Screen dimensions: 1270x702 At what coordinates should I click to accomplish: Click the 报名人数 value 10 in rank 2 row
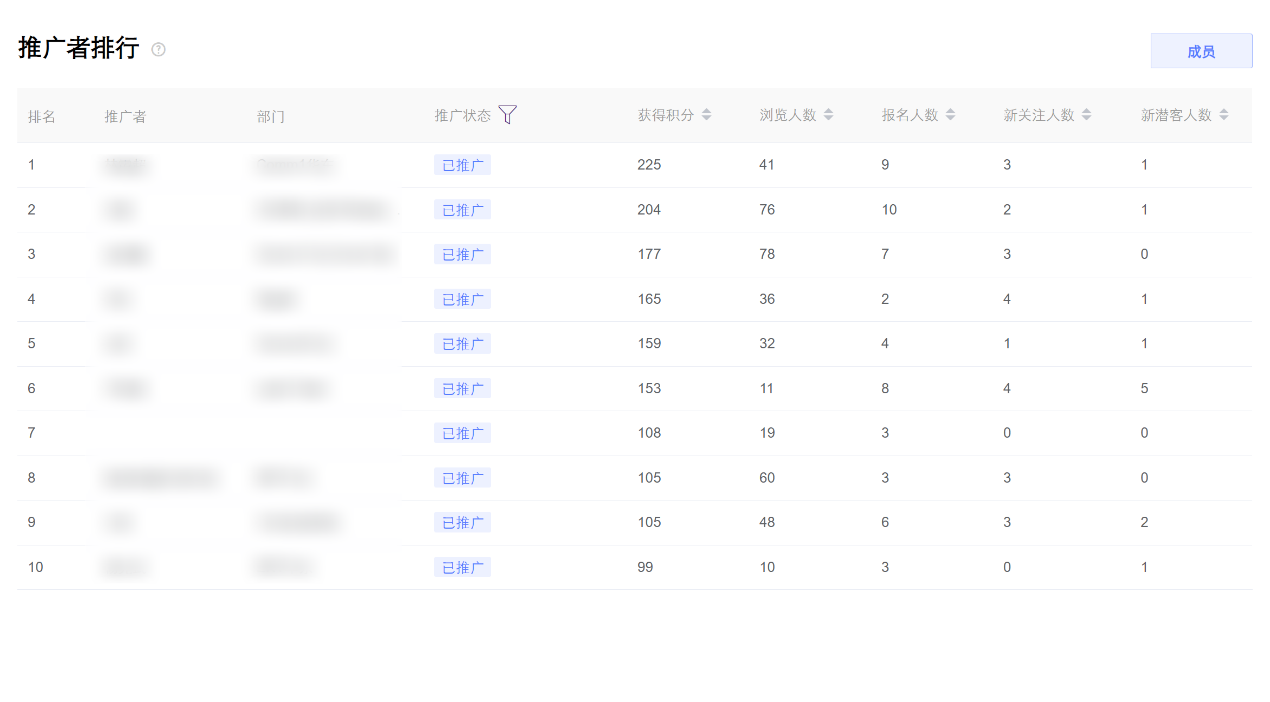pyautogui.click(x=889, y=210)
